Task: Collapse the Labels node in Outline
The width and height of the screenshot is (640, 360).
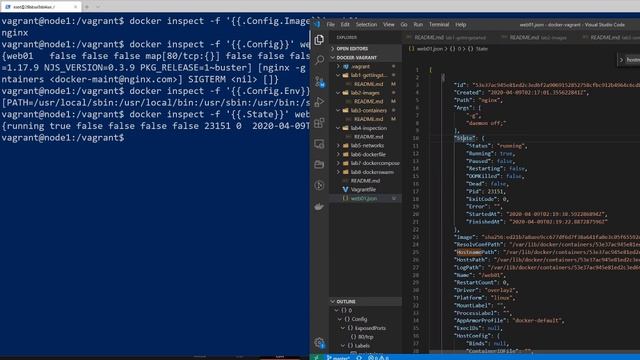Action: click(x=343, y=346)
